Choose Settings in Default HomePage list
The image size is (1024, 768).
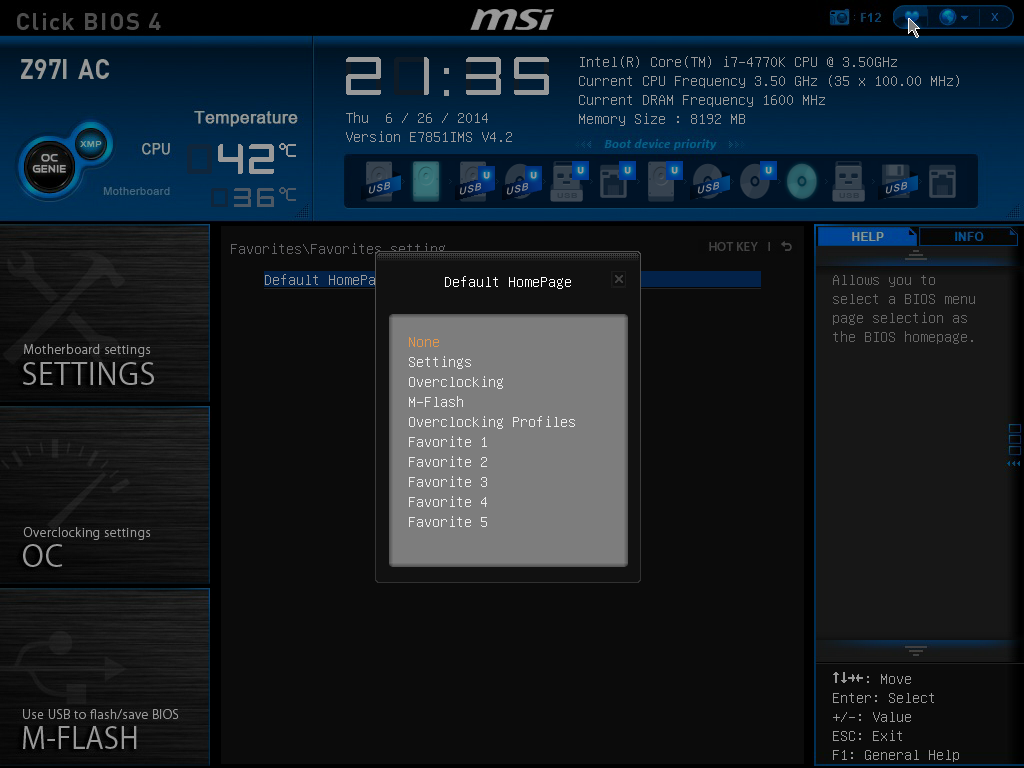click(440, 362)
